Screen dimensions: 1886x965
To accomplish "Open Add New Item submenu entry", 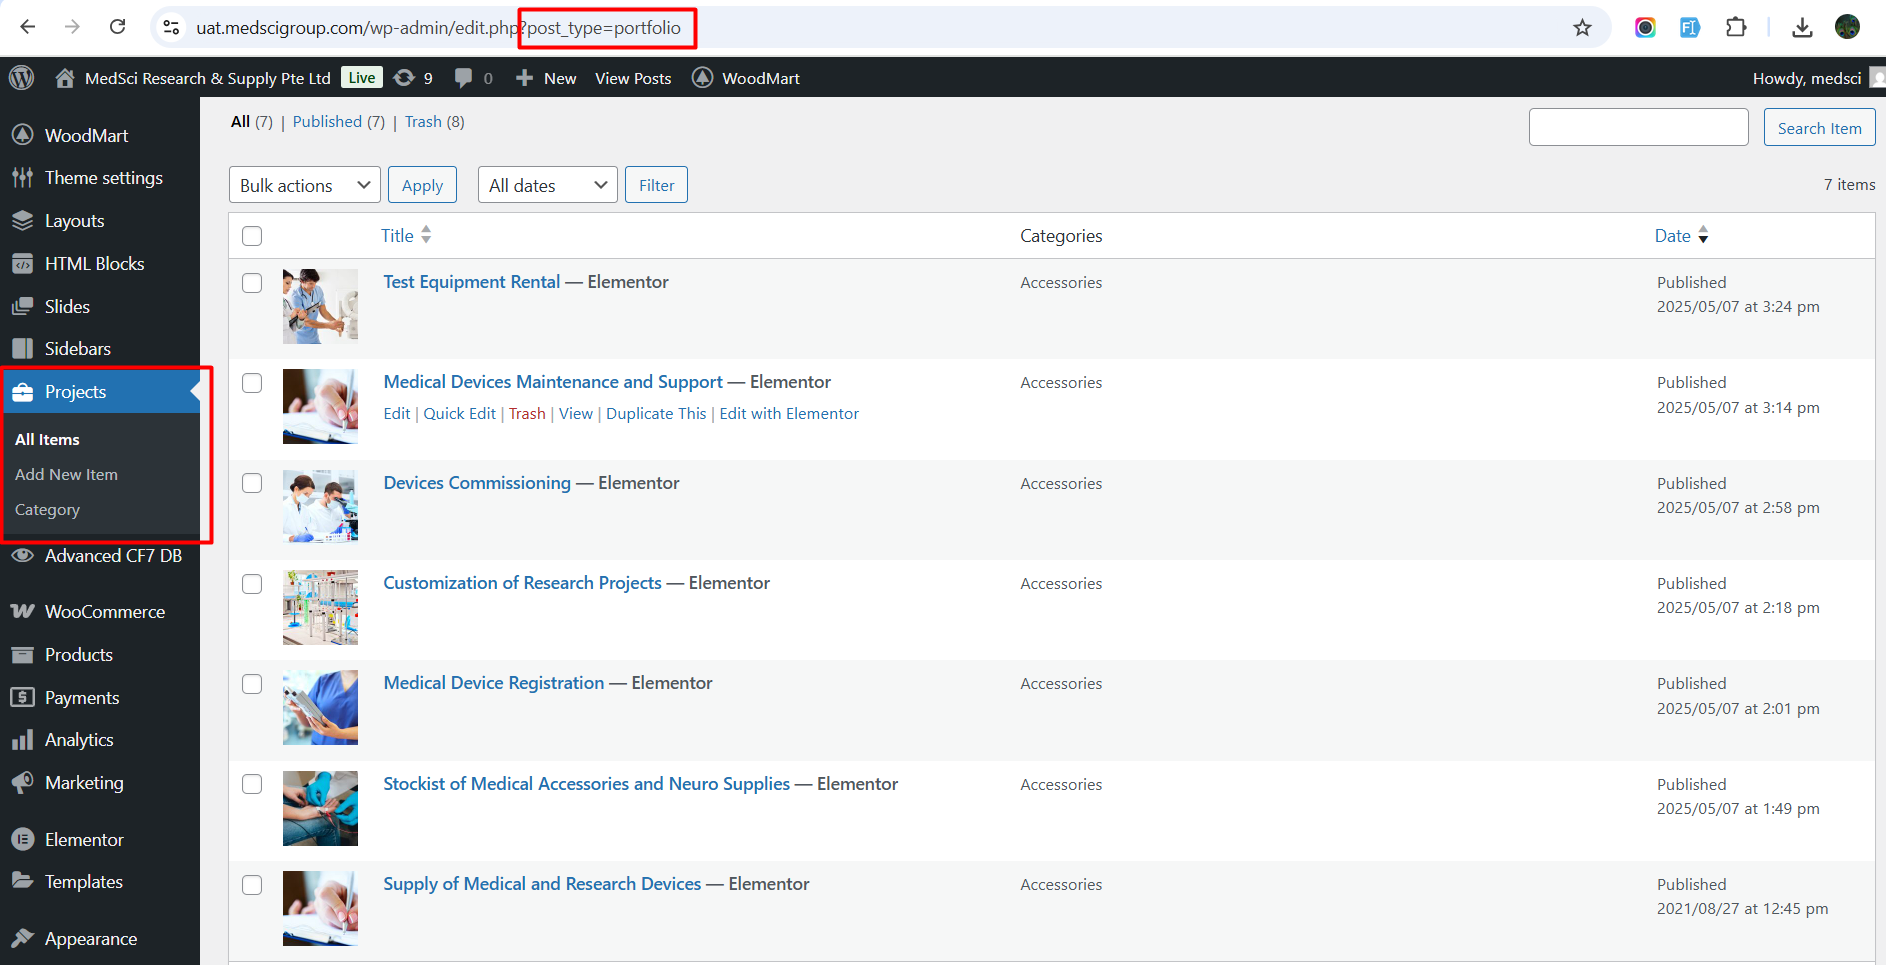I will [66, 474].
